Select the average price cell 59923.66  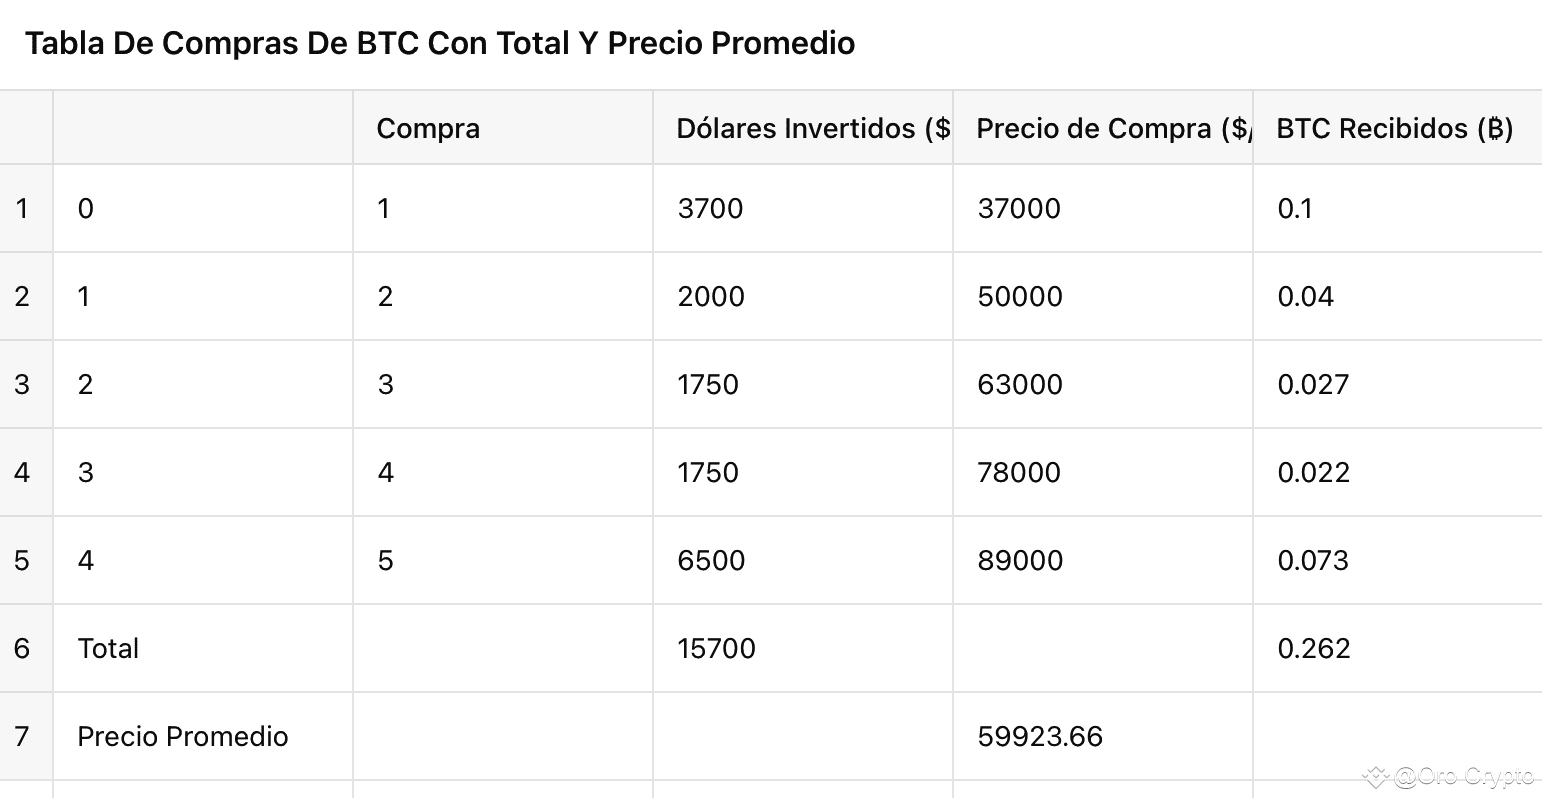pyautogui.click(x=1040, y=736)
